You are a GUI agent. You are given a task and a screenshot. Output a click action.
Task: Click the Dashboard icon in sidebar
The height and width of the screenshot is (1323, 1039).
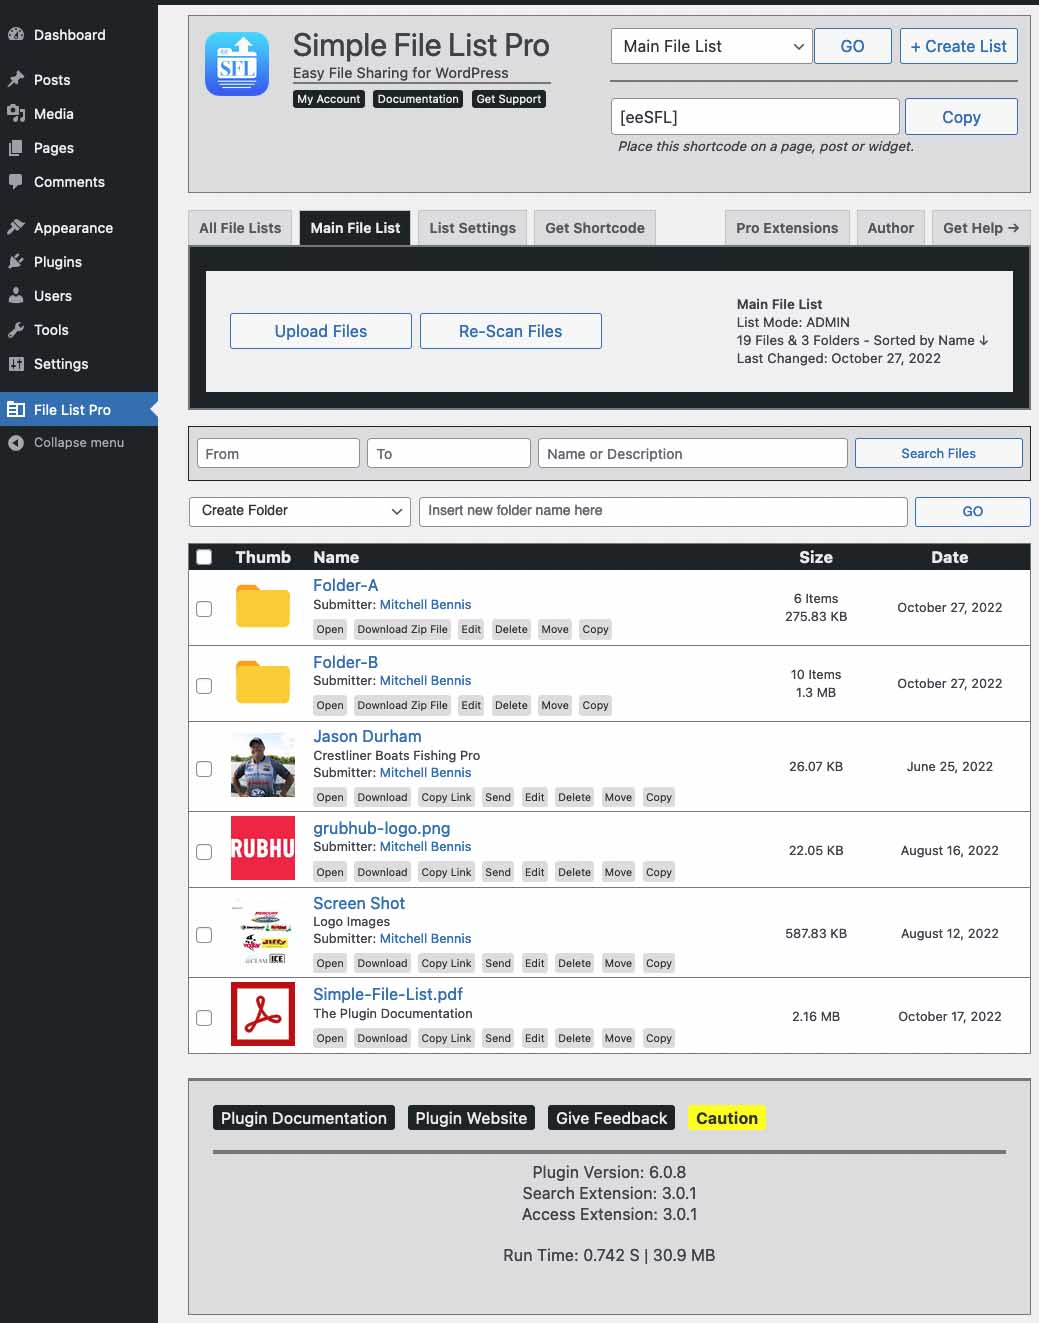pyautogui.click(x=16, y=34)
